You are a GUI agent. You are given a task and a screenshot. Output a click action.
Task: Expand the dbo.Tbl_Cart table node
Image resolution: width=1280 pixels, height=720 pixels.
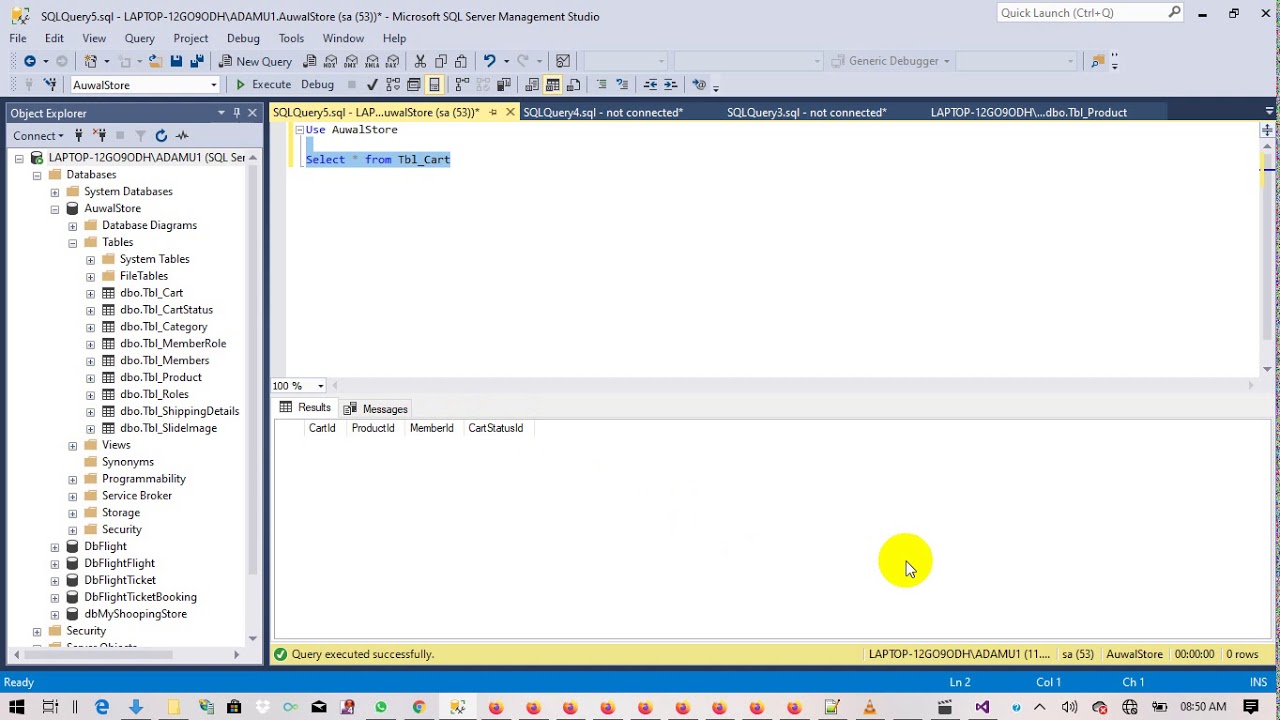point(91,294)
